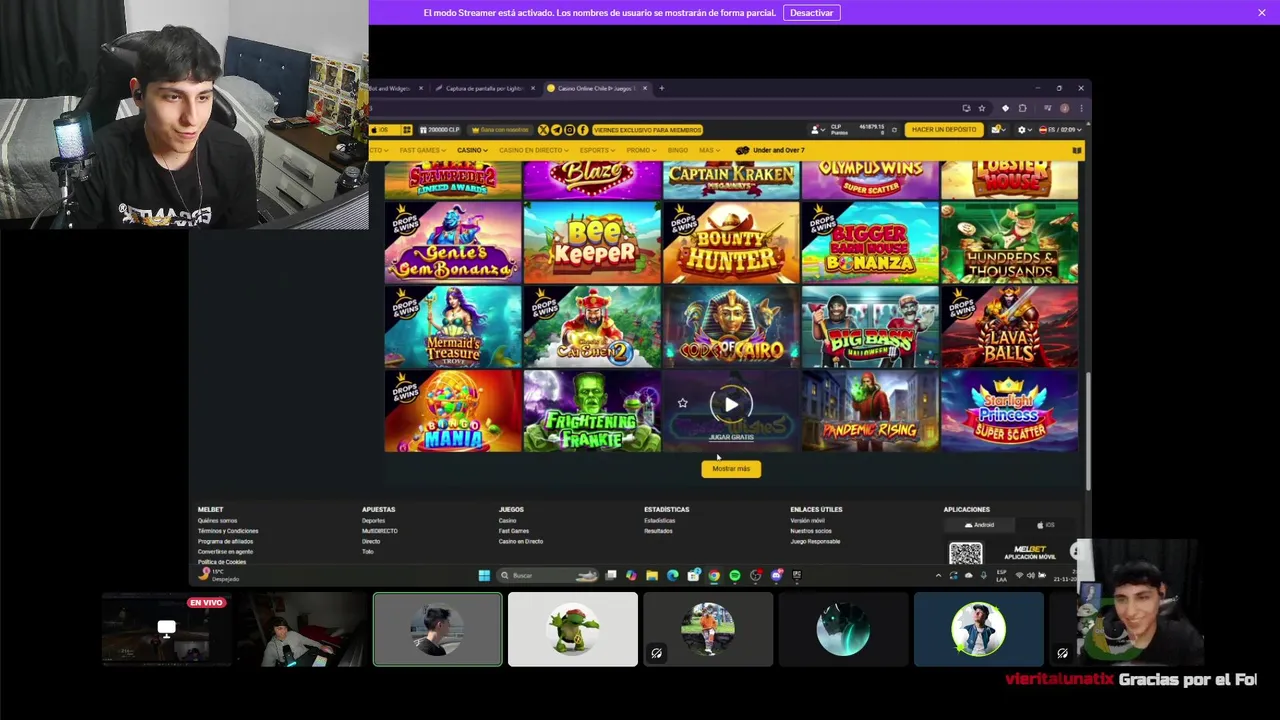
Task: Click the casino page vertical scrollbar
Action: [1087, 430]
